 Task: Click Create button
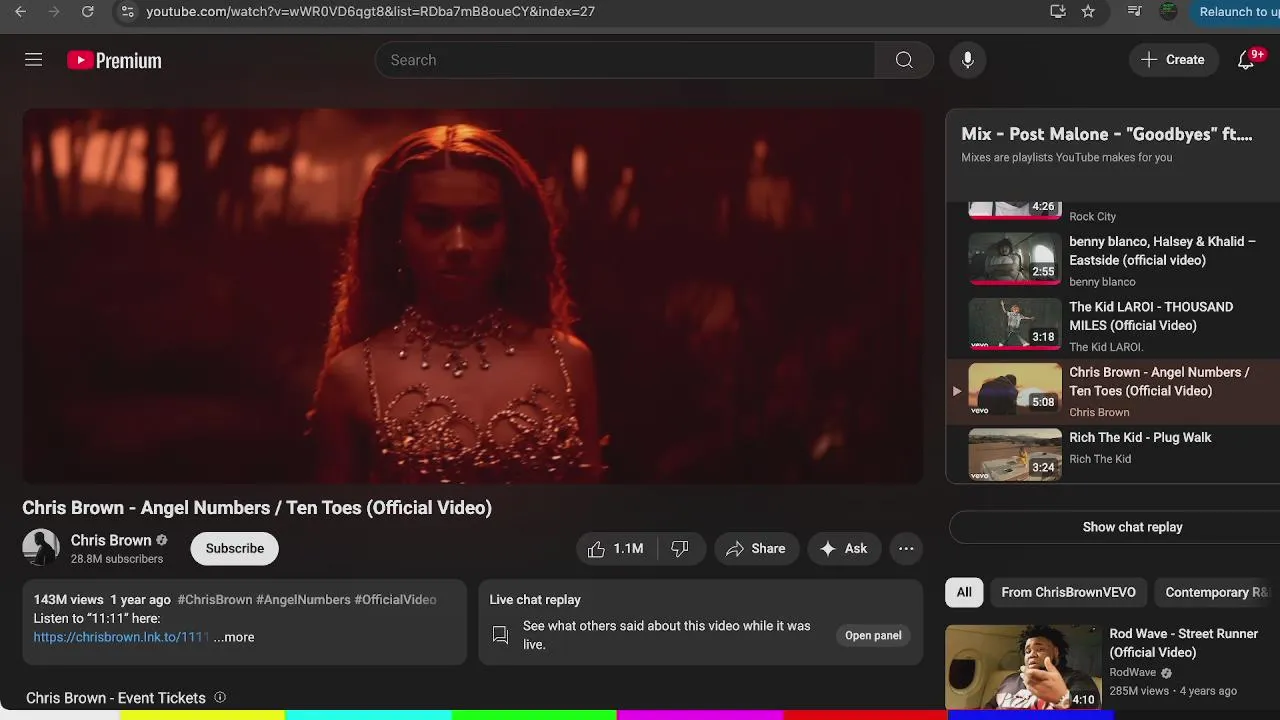1173,60
